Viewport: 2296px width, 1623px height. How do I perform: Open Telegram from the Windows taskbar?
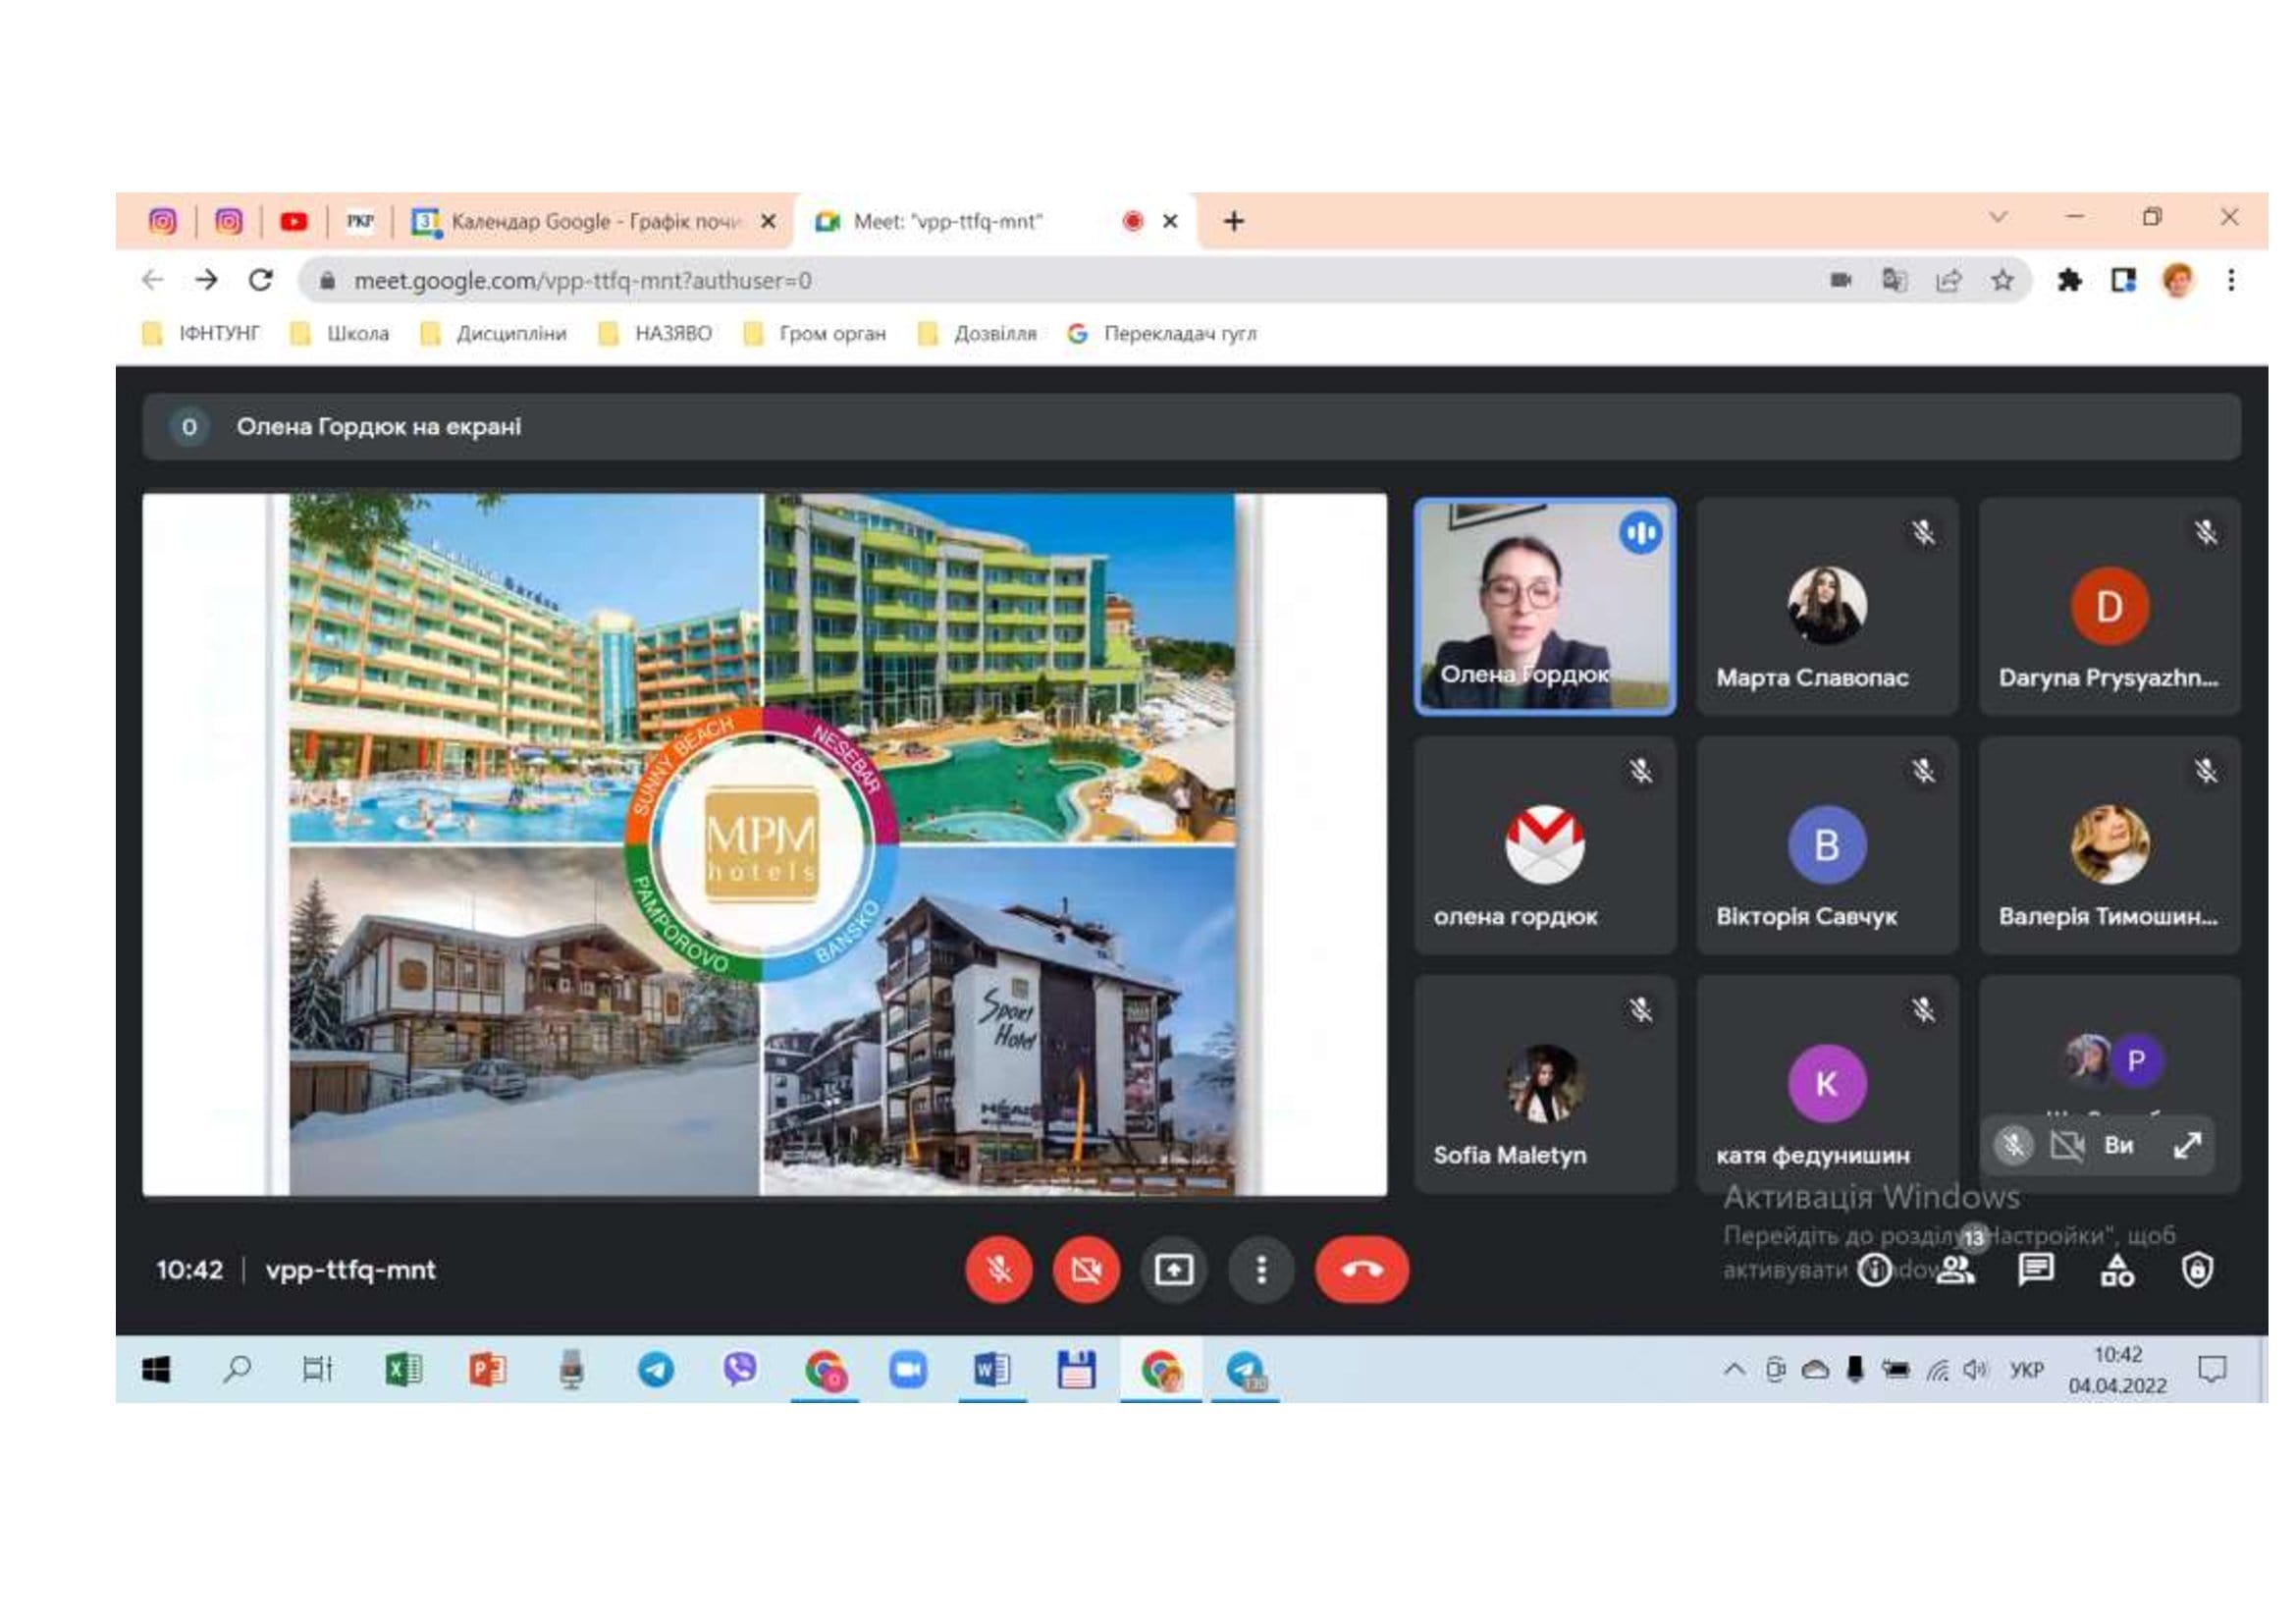click(x=656, y=1369)
